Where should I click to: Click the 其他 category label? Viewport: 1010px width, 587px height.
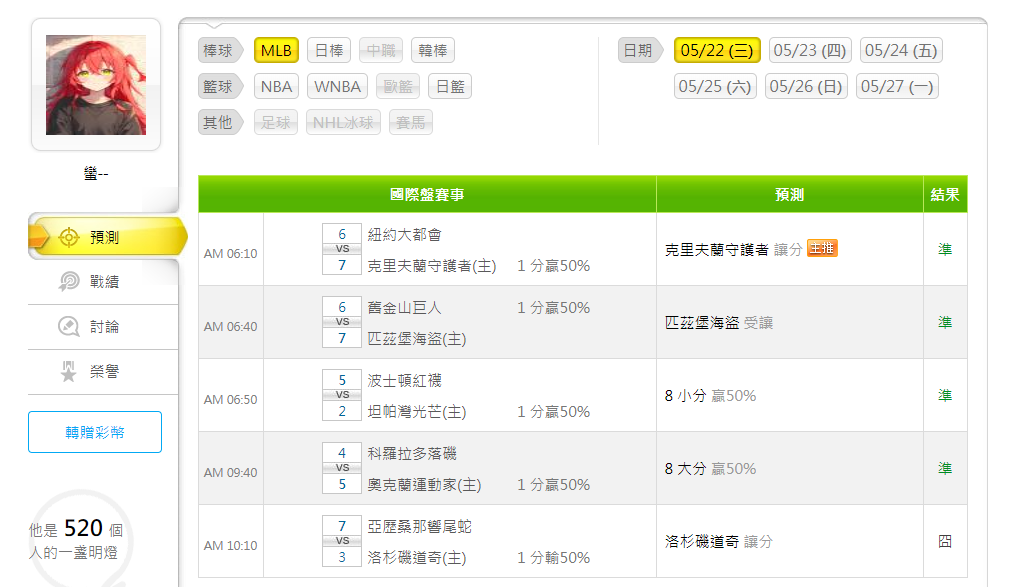(x=219, y=122)
